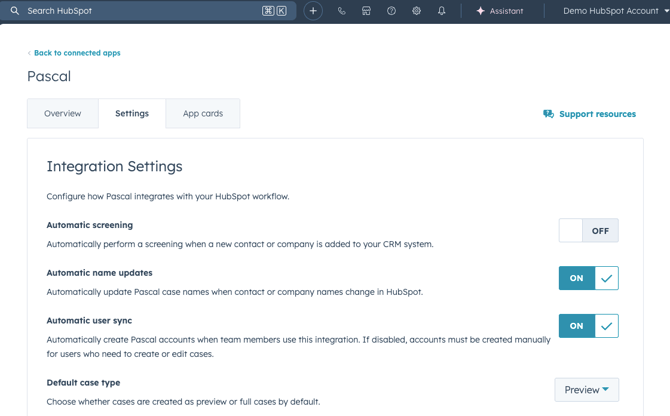
Task: Expand the Default case type Preview dropdown
Action: 586,390
